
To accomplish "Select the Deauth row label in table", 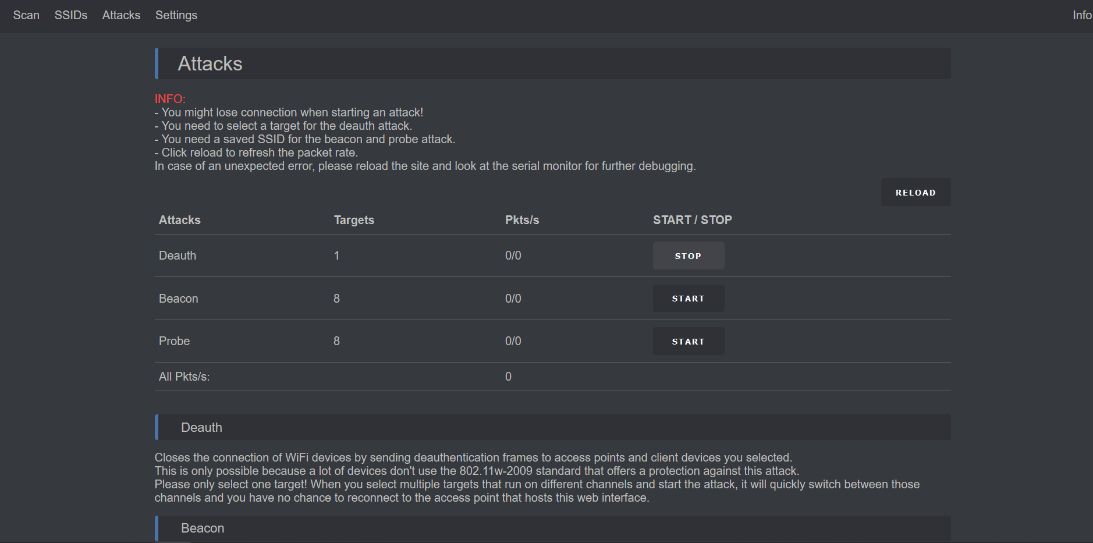I will pyautogui.click(x=178, y=256).
